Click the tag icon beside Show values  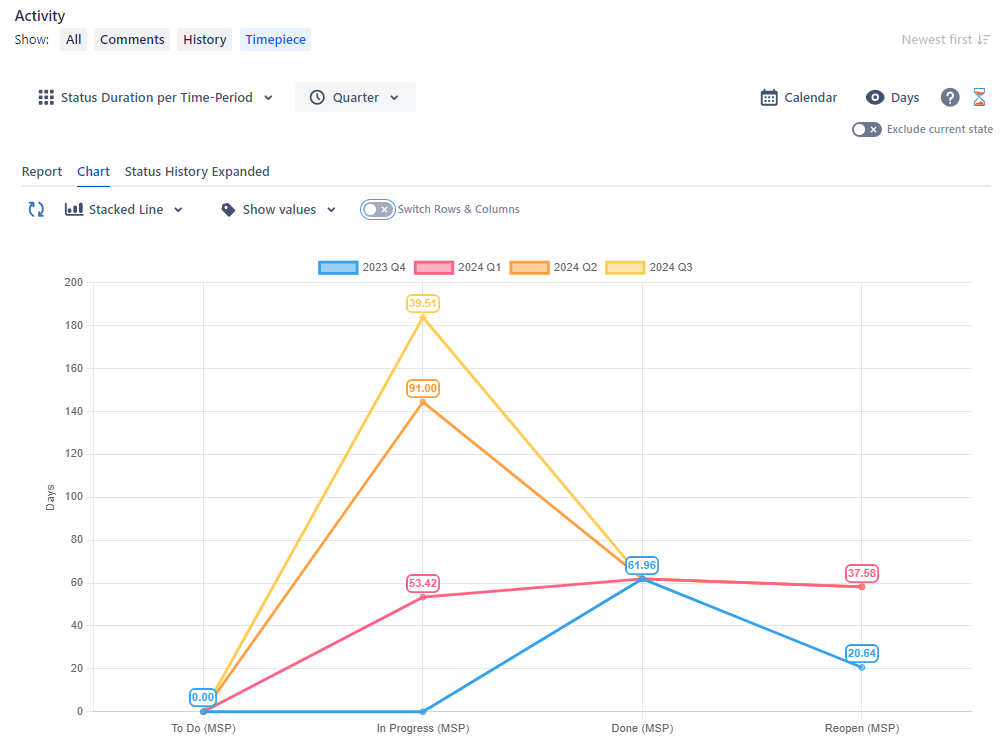click(229, 209)
